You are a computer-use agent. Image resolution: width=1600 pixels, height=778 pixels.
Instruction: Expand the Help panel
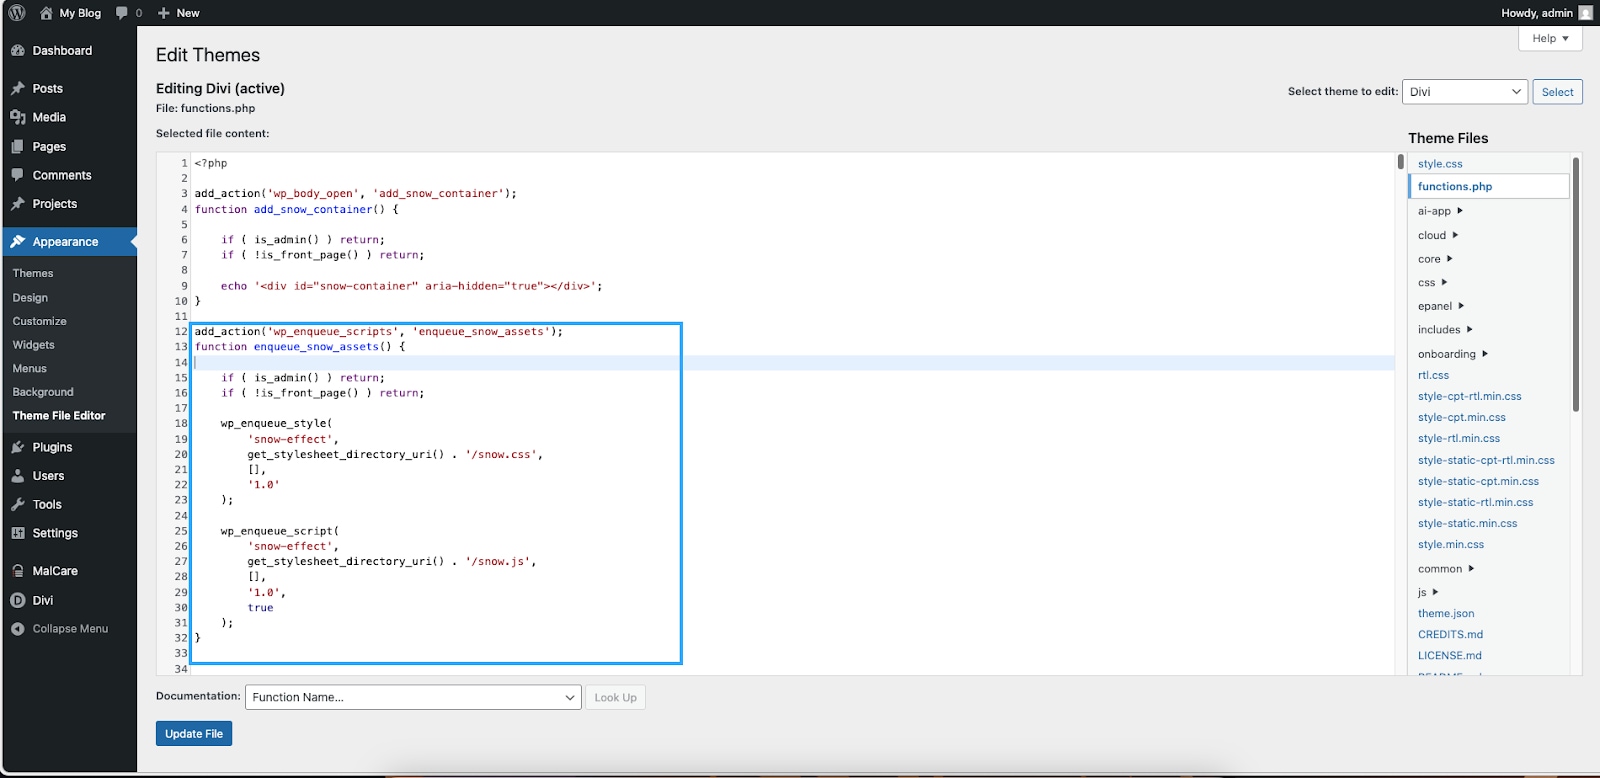click(x=1550, y=38)
